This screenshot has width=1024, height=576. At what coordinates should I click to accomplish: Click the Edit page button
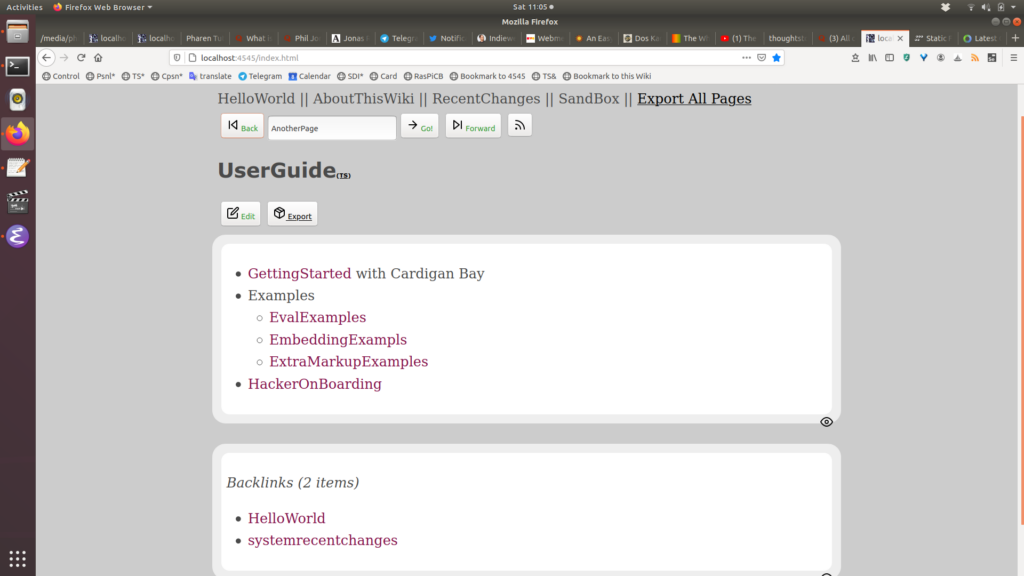click(241, 214)
